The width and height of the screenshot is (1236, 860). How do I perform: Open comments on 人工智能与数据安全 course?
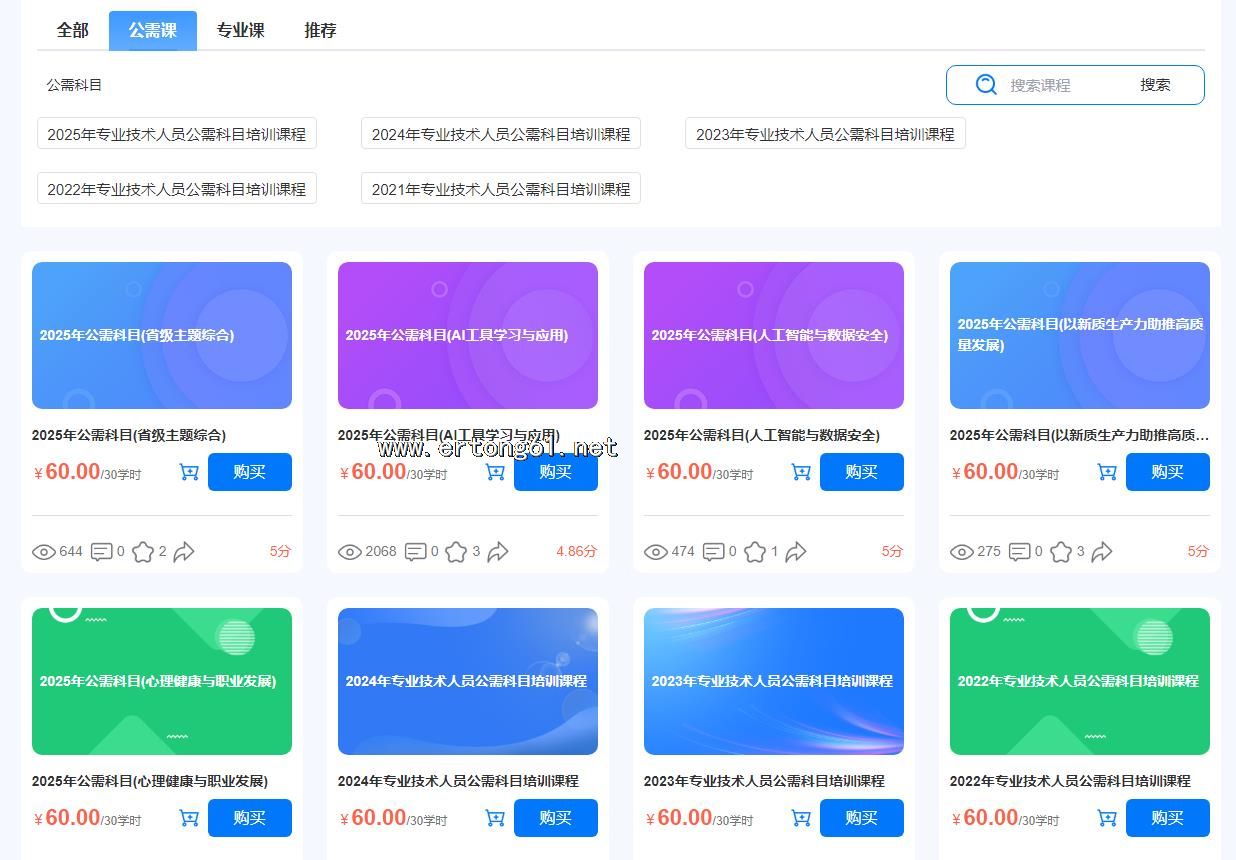click(x=713, y=552)
